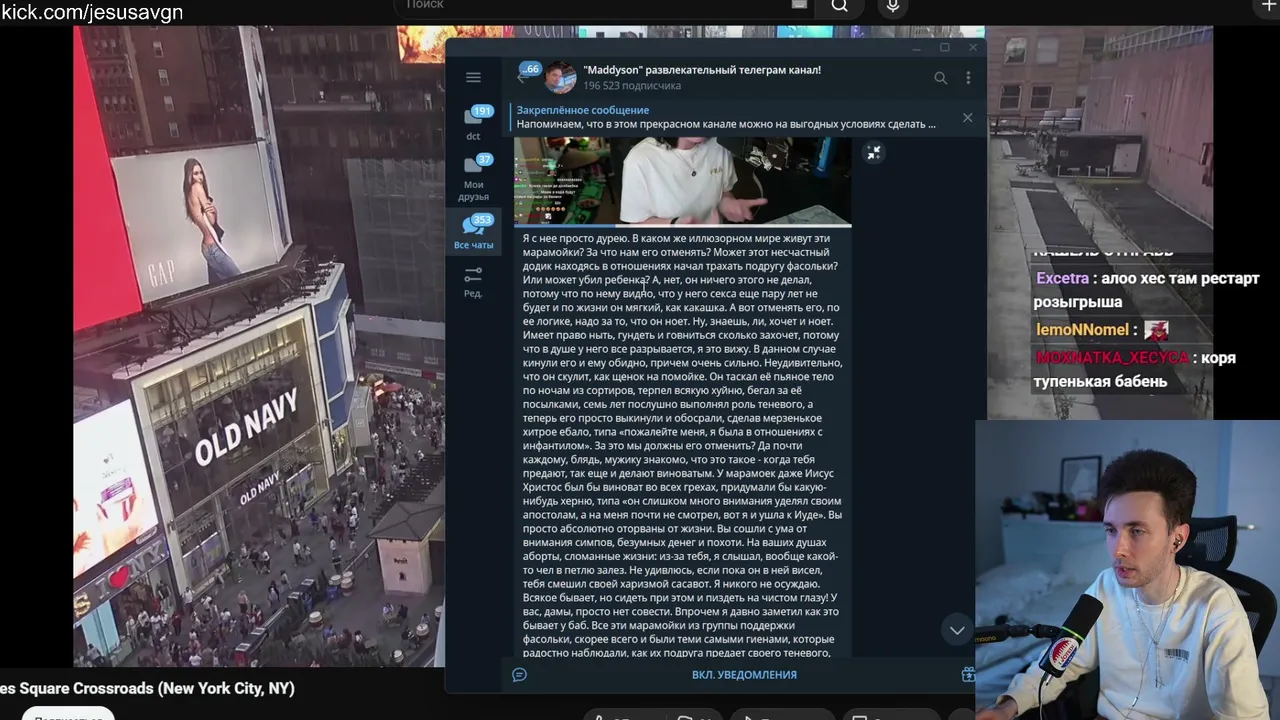Click the Times Square livestream video player

pyautogui.click(x=258, y=345)
